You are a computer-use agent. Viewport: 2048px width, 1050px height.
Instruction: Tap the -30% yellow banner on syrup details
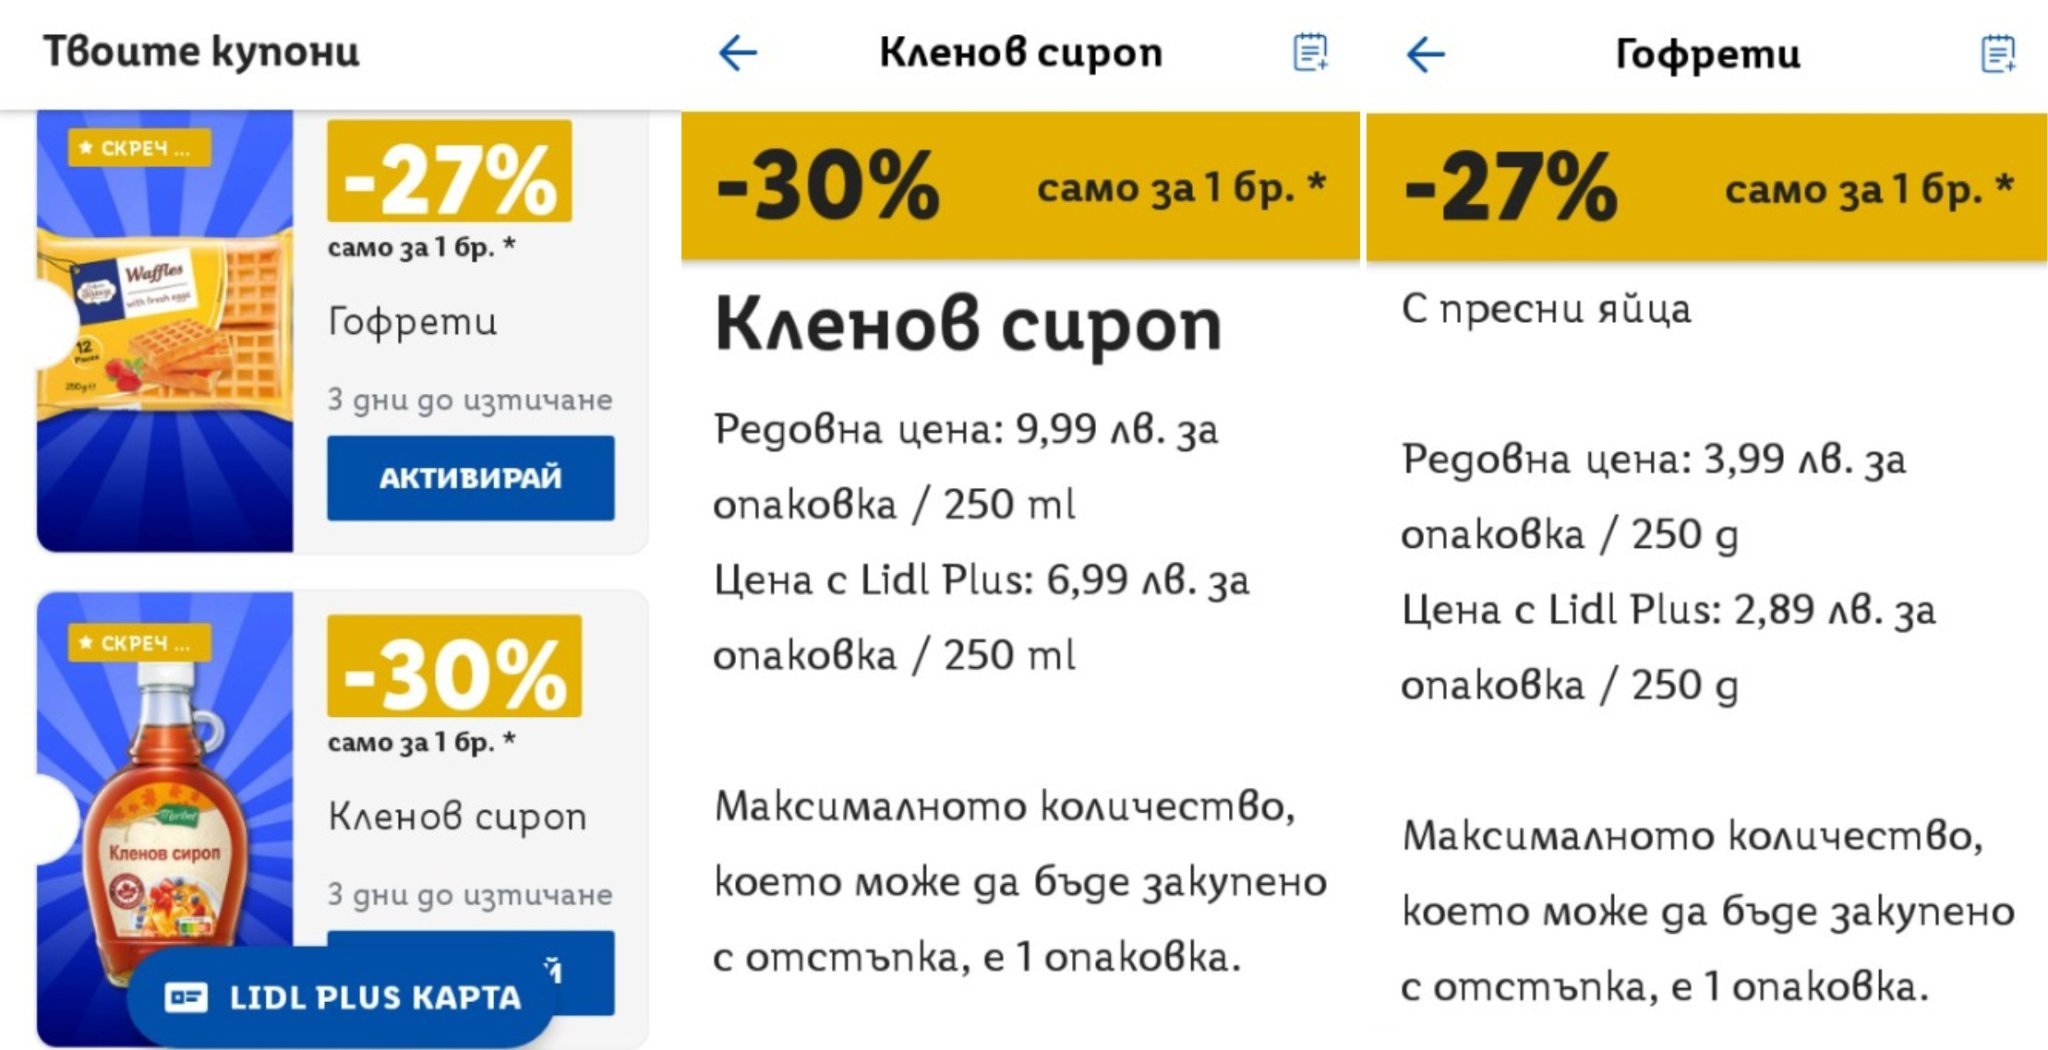click(1020, 186)
